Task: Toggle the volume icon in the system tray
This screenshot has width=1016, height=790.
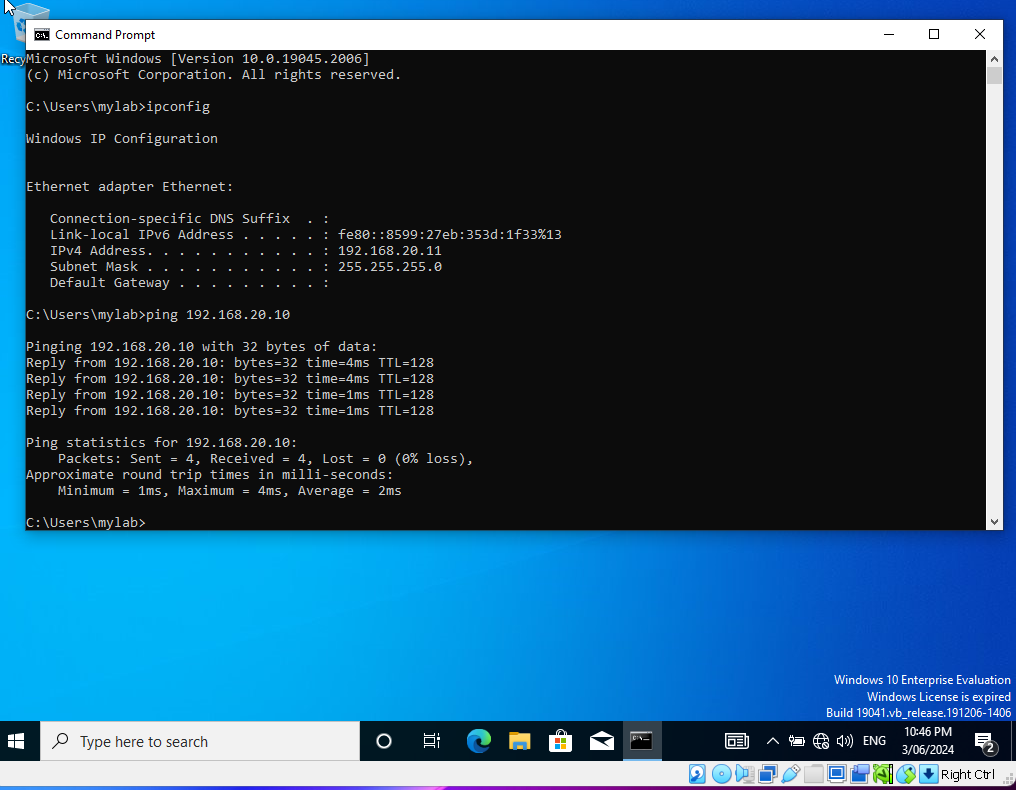Action: pyautogui.click(x=845, y=741)
